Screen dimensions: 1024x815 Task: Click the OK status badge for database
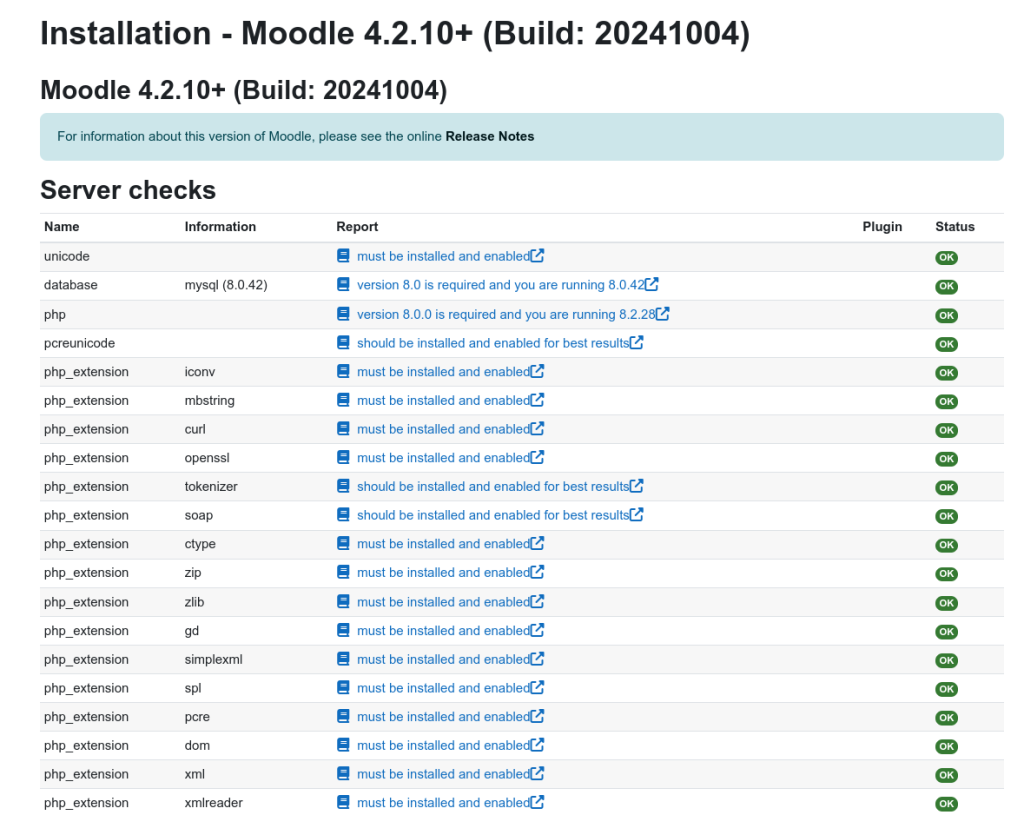pyautogui.click(x=946, y=286)
